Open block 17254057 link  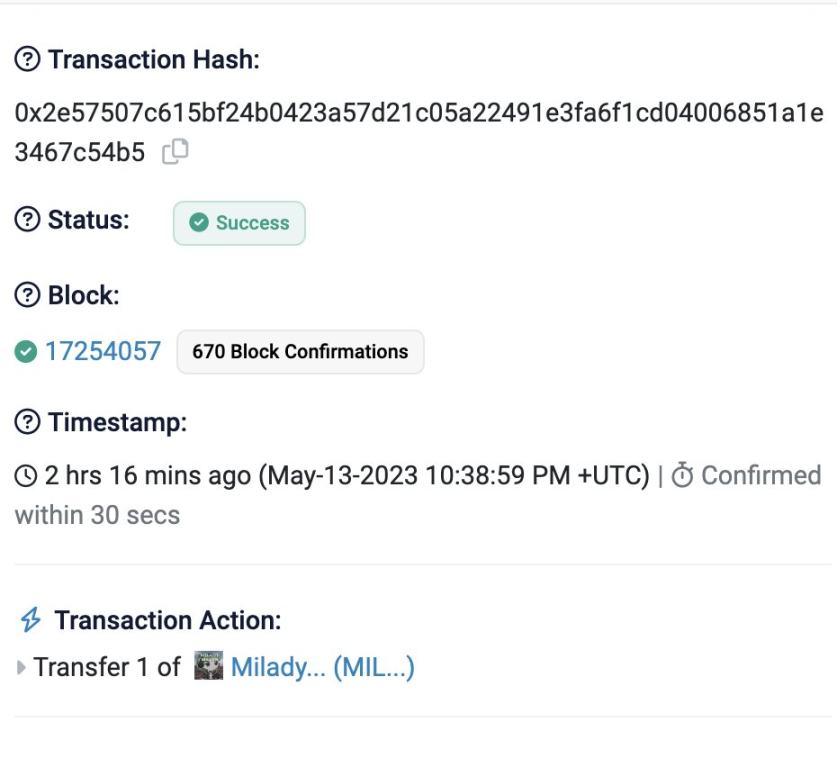click(x=102, y=352)
